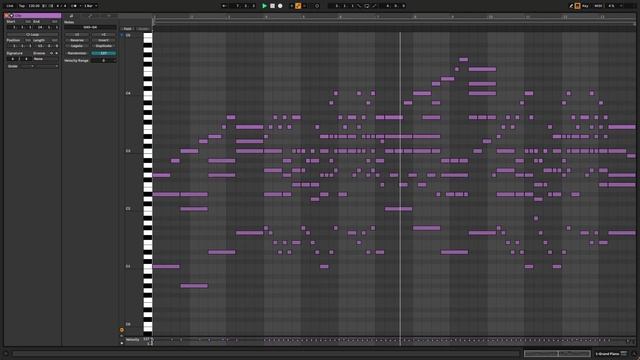Viewport: 640px width, 360px height.
Task: Click the info view toggle icon at bottom left
Action: [x=5, y=353]
